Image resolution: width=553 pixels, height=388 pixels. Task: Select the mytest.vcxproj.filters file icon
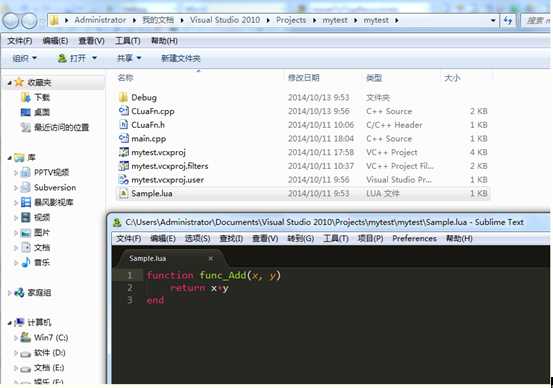coord(123,166)
